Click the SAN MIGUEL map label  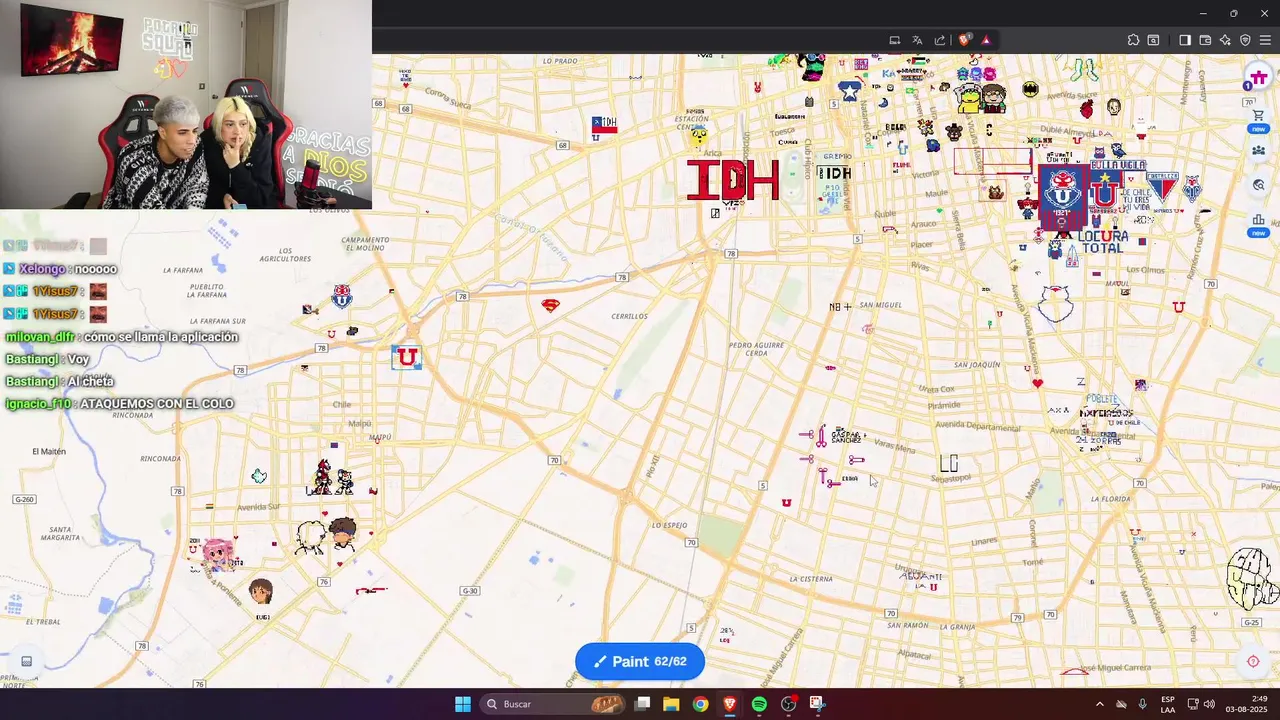pos(881,305)
